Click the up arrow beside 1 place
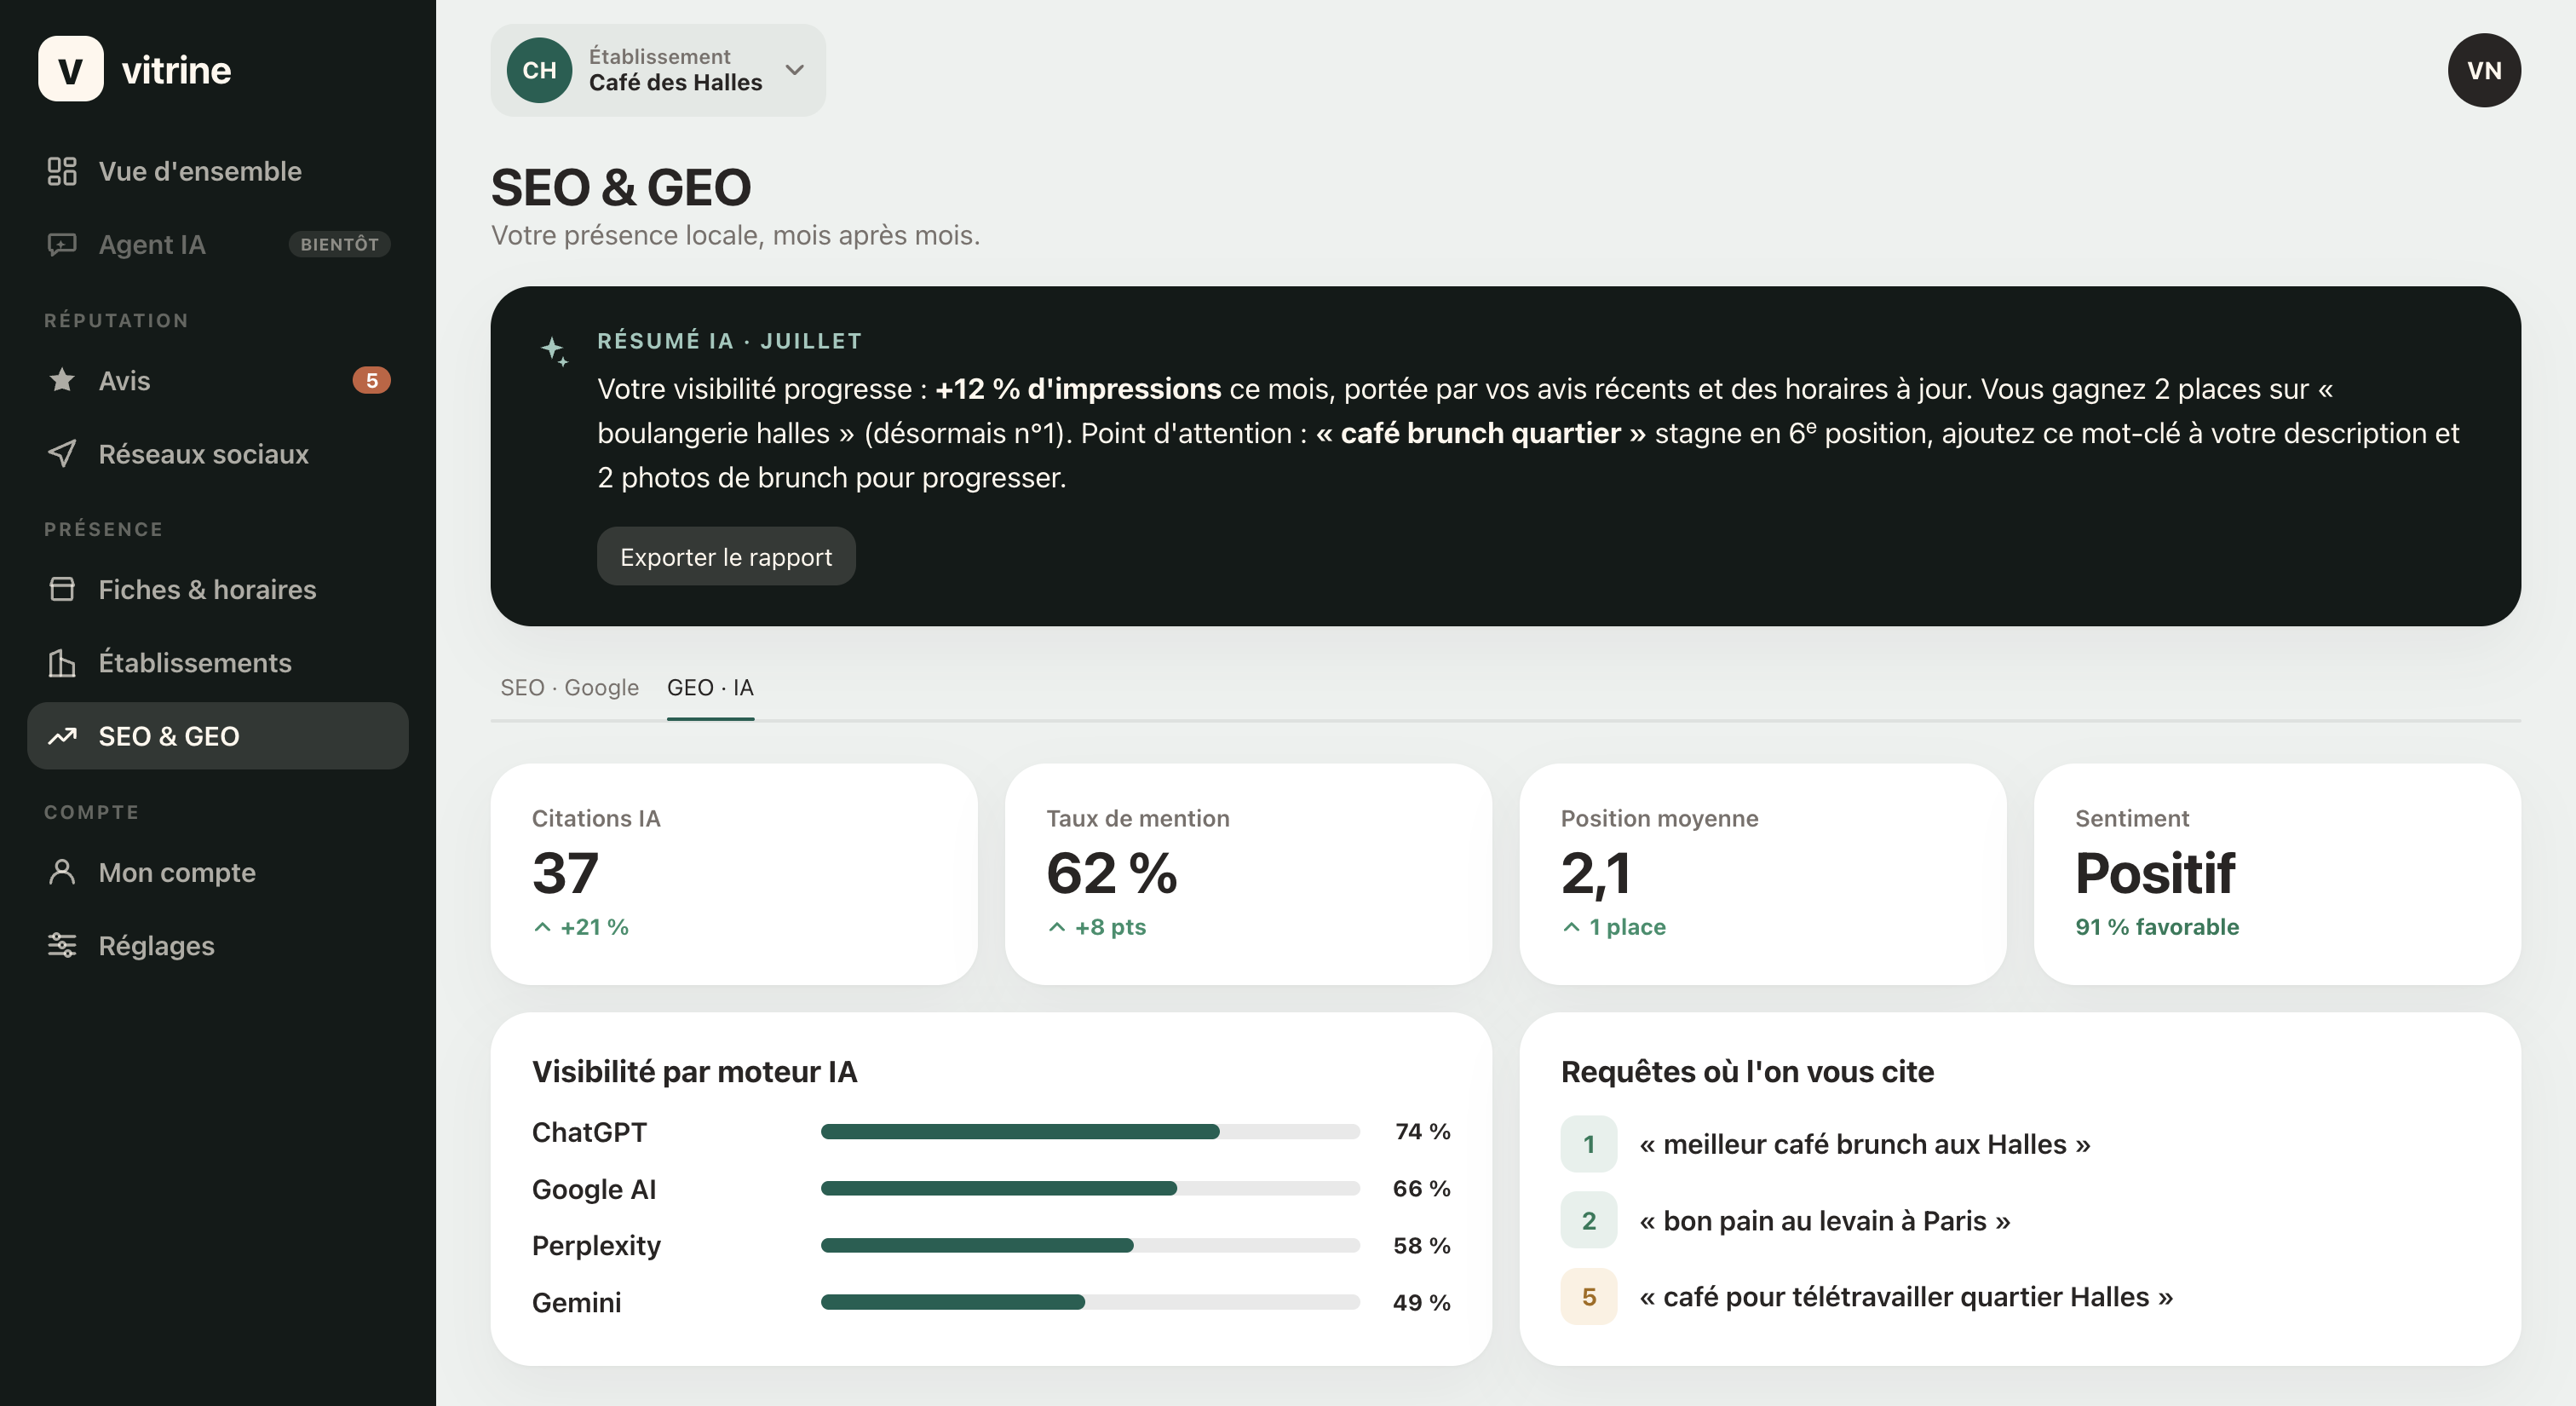The image size is (2576, 1406). (1571, 927)
